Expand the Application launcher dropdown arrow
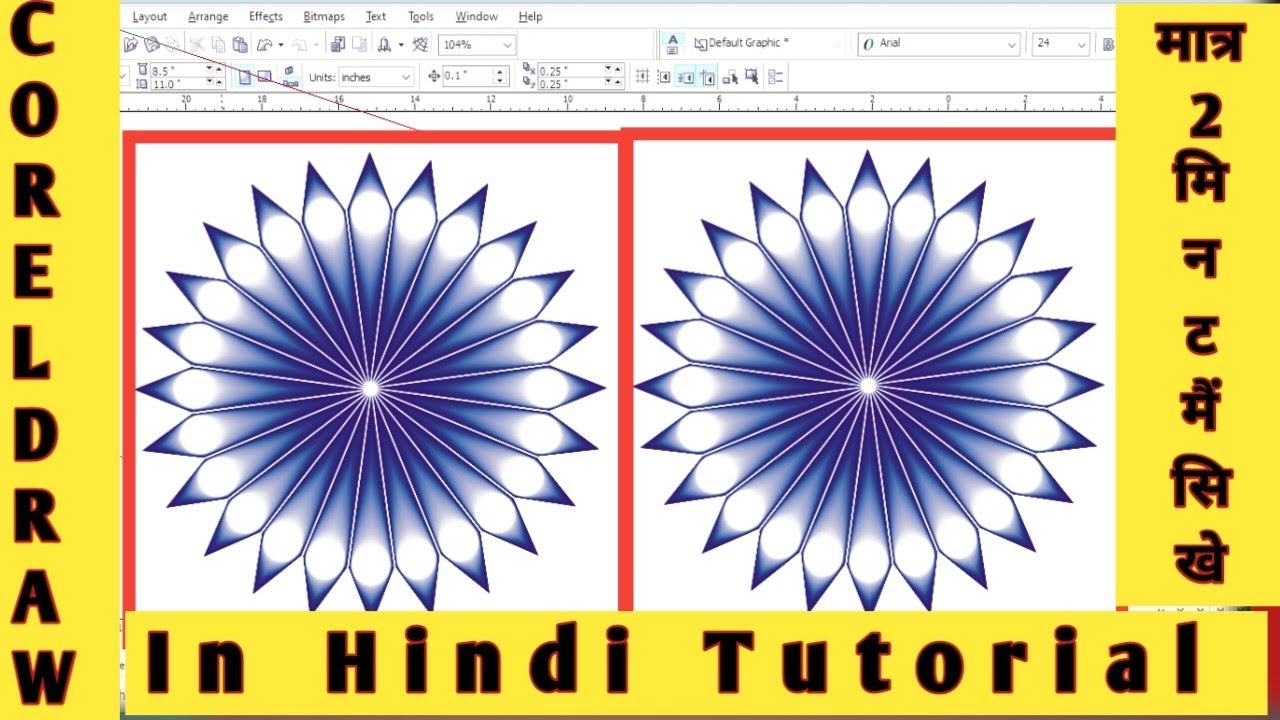Screen dimensions: 1280x720 401,44
